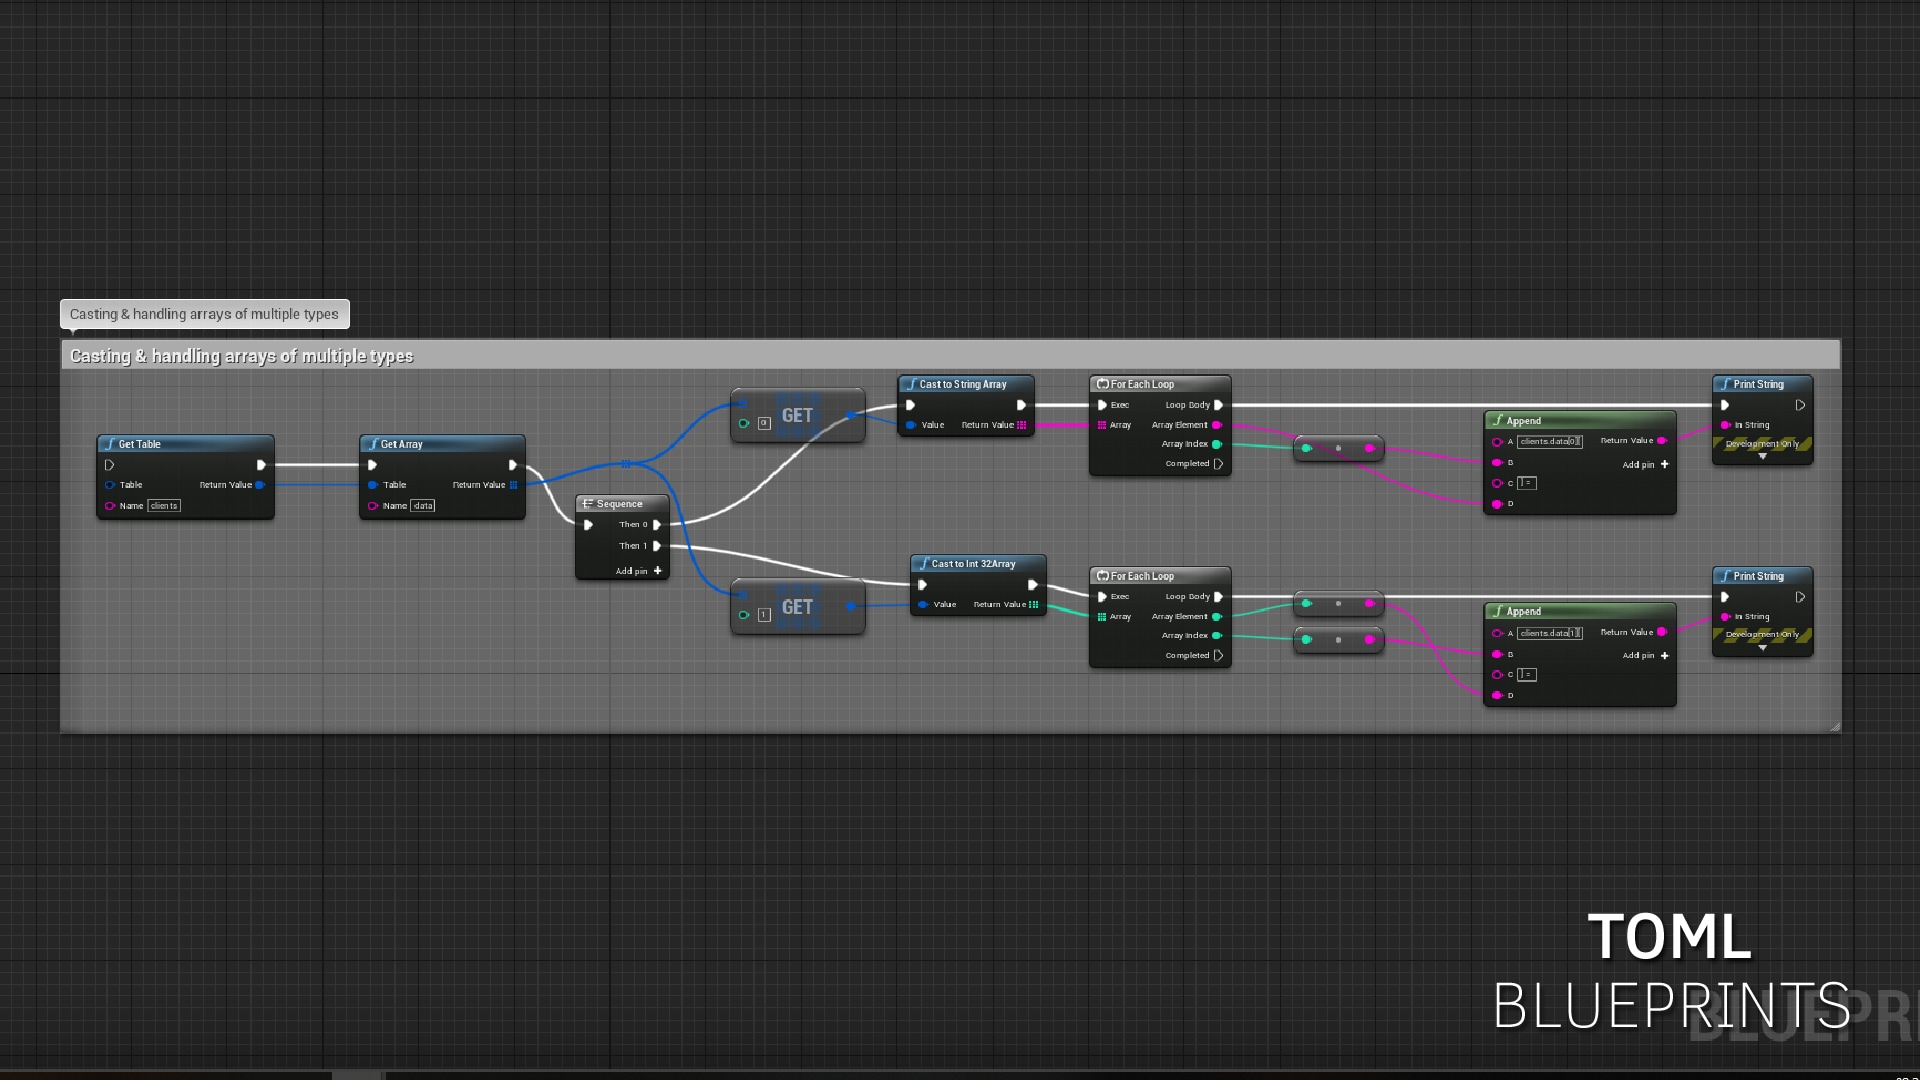Click the function icon on the lower Print String node

coord(1724,577)
